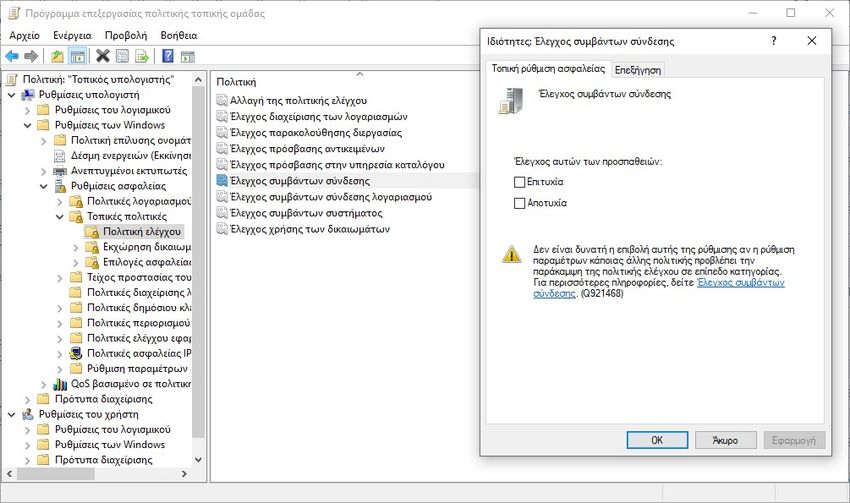Click the blue question mark Help icon
The height and width of the screenshot is (503, 850).
coord(168,55)
